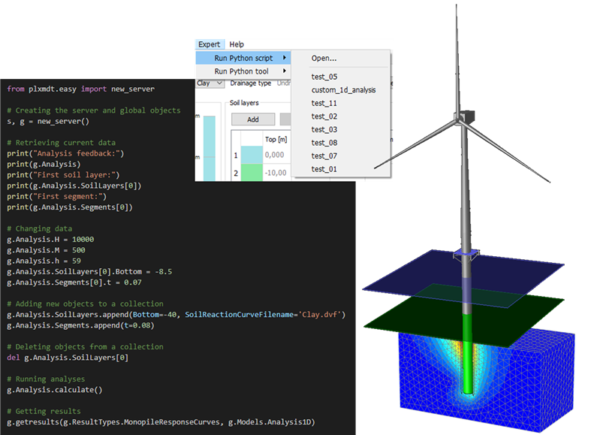Click the wind turbine nacelle in the 3D model

[x=465, y=116]
